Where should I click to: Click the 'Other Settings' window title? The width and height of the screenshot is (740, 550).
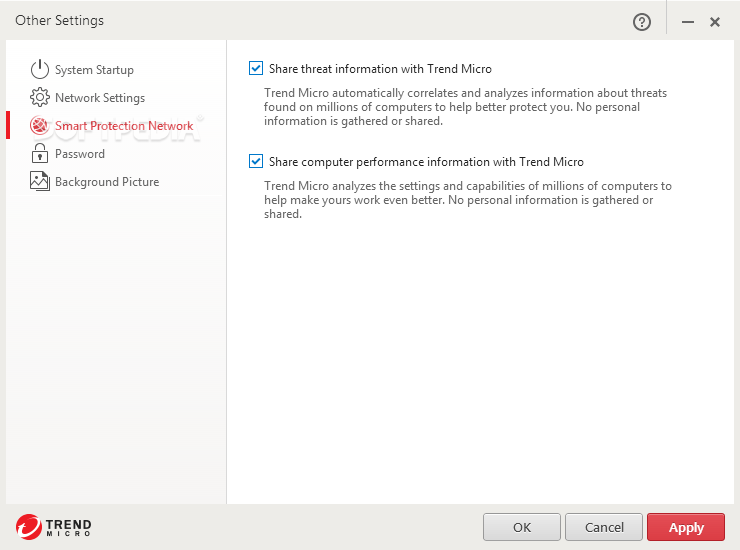point(59,20)
